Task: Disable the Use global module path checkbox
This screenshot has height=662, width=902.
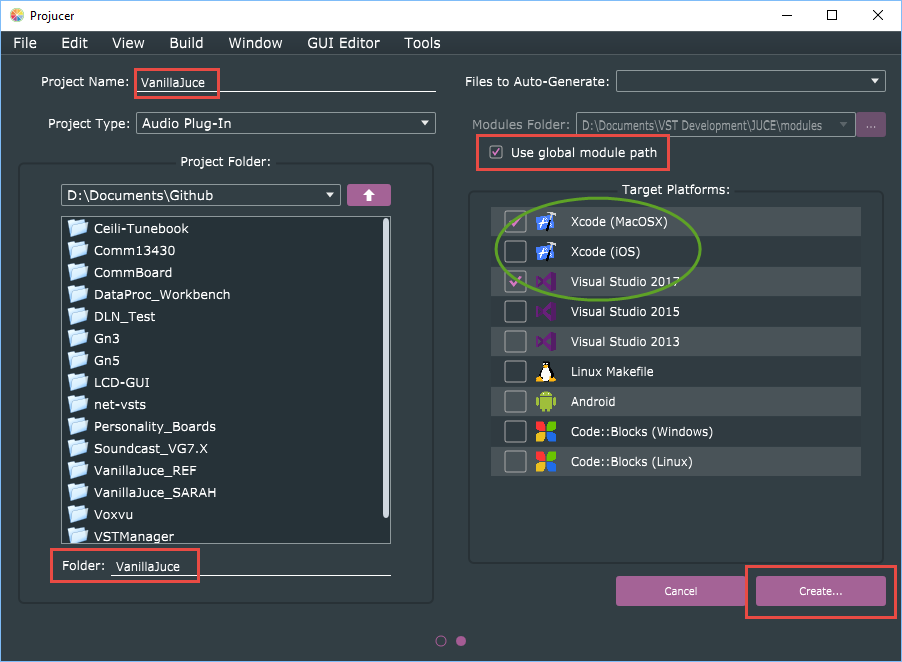Action: (496, 153)
